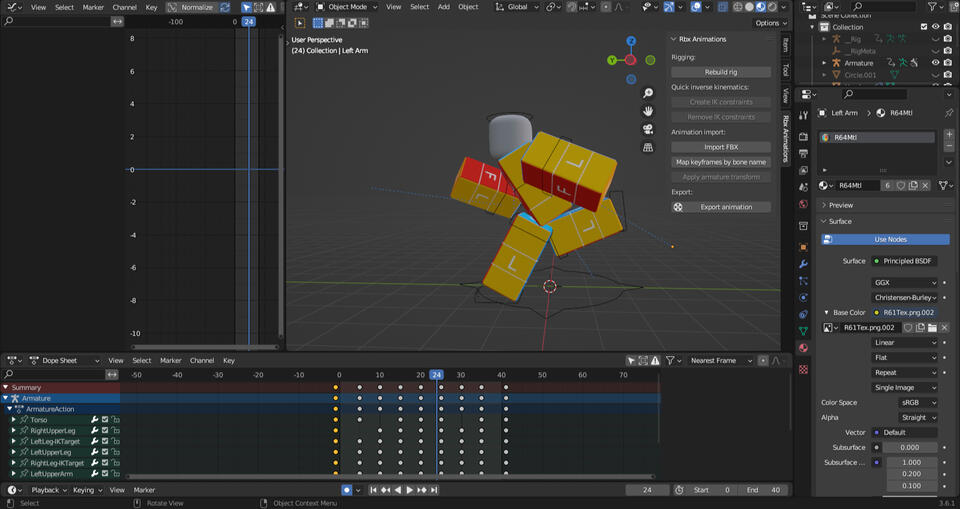
Task: Click the Subsurface value slider
Action: pos(909,447)
